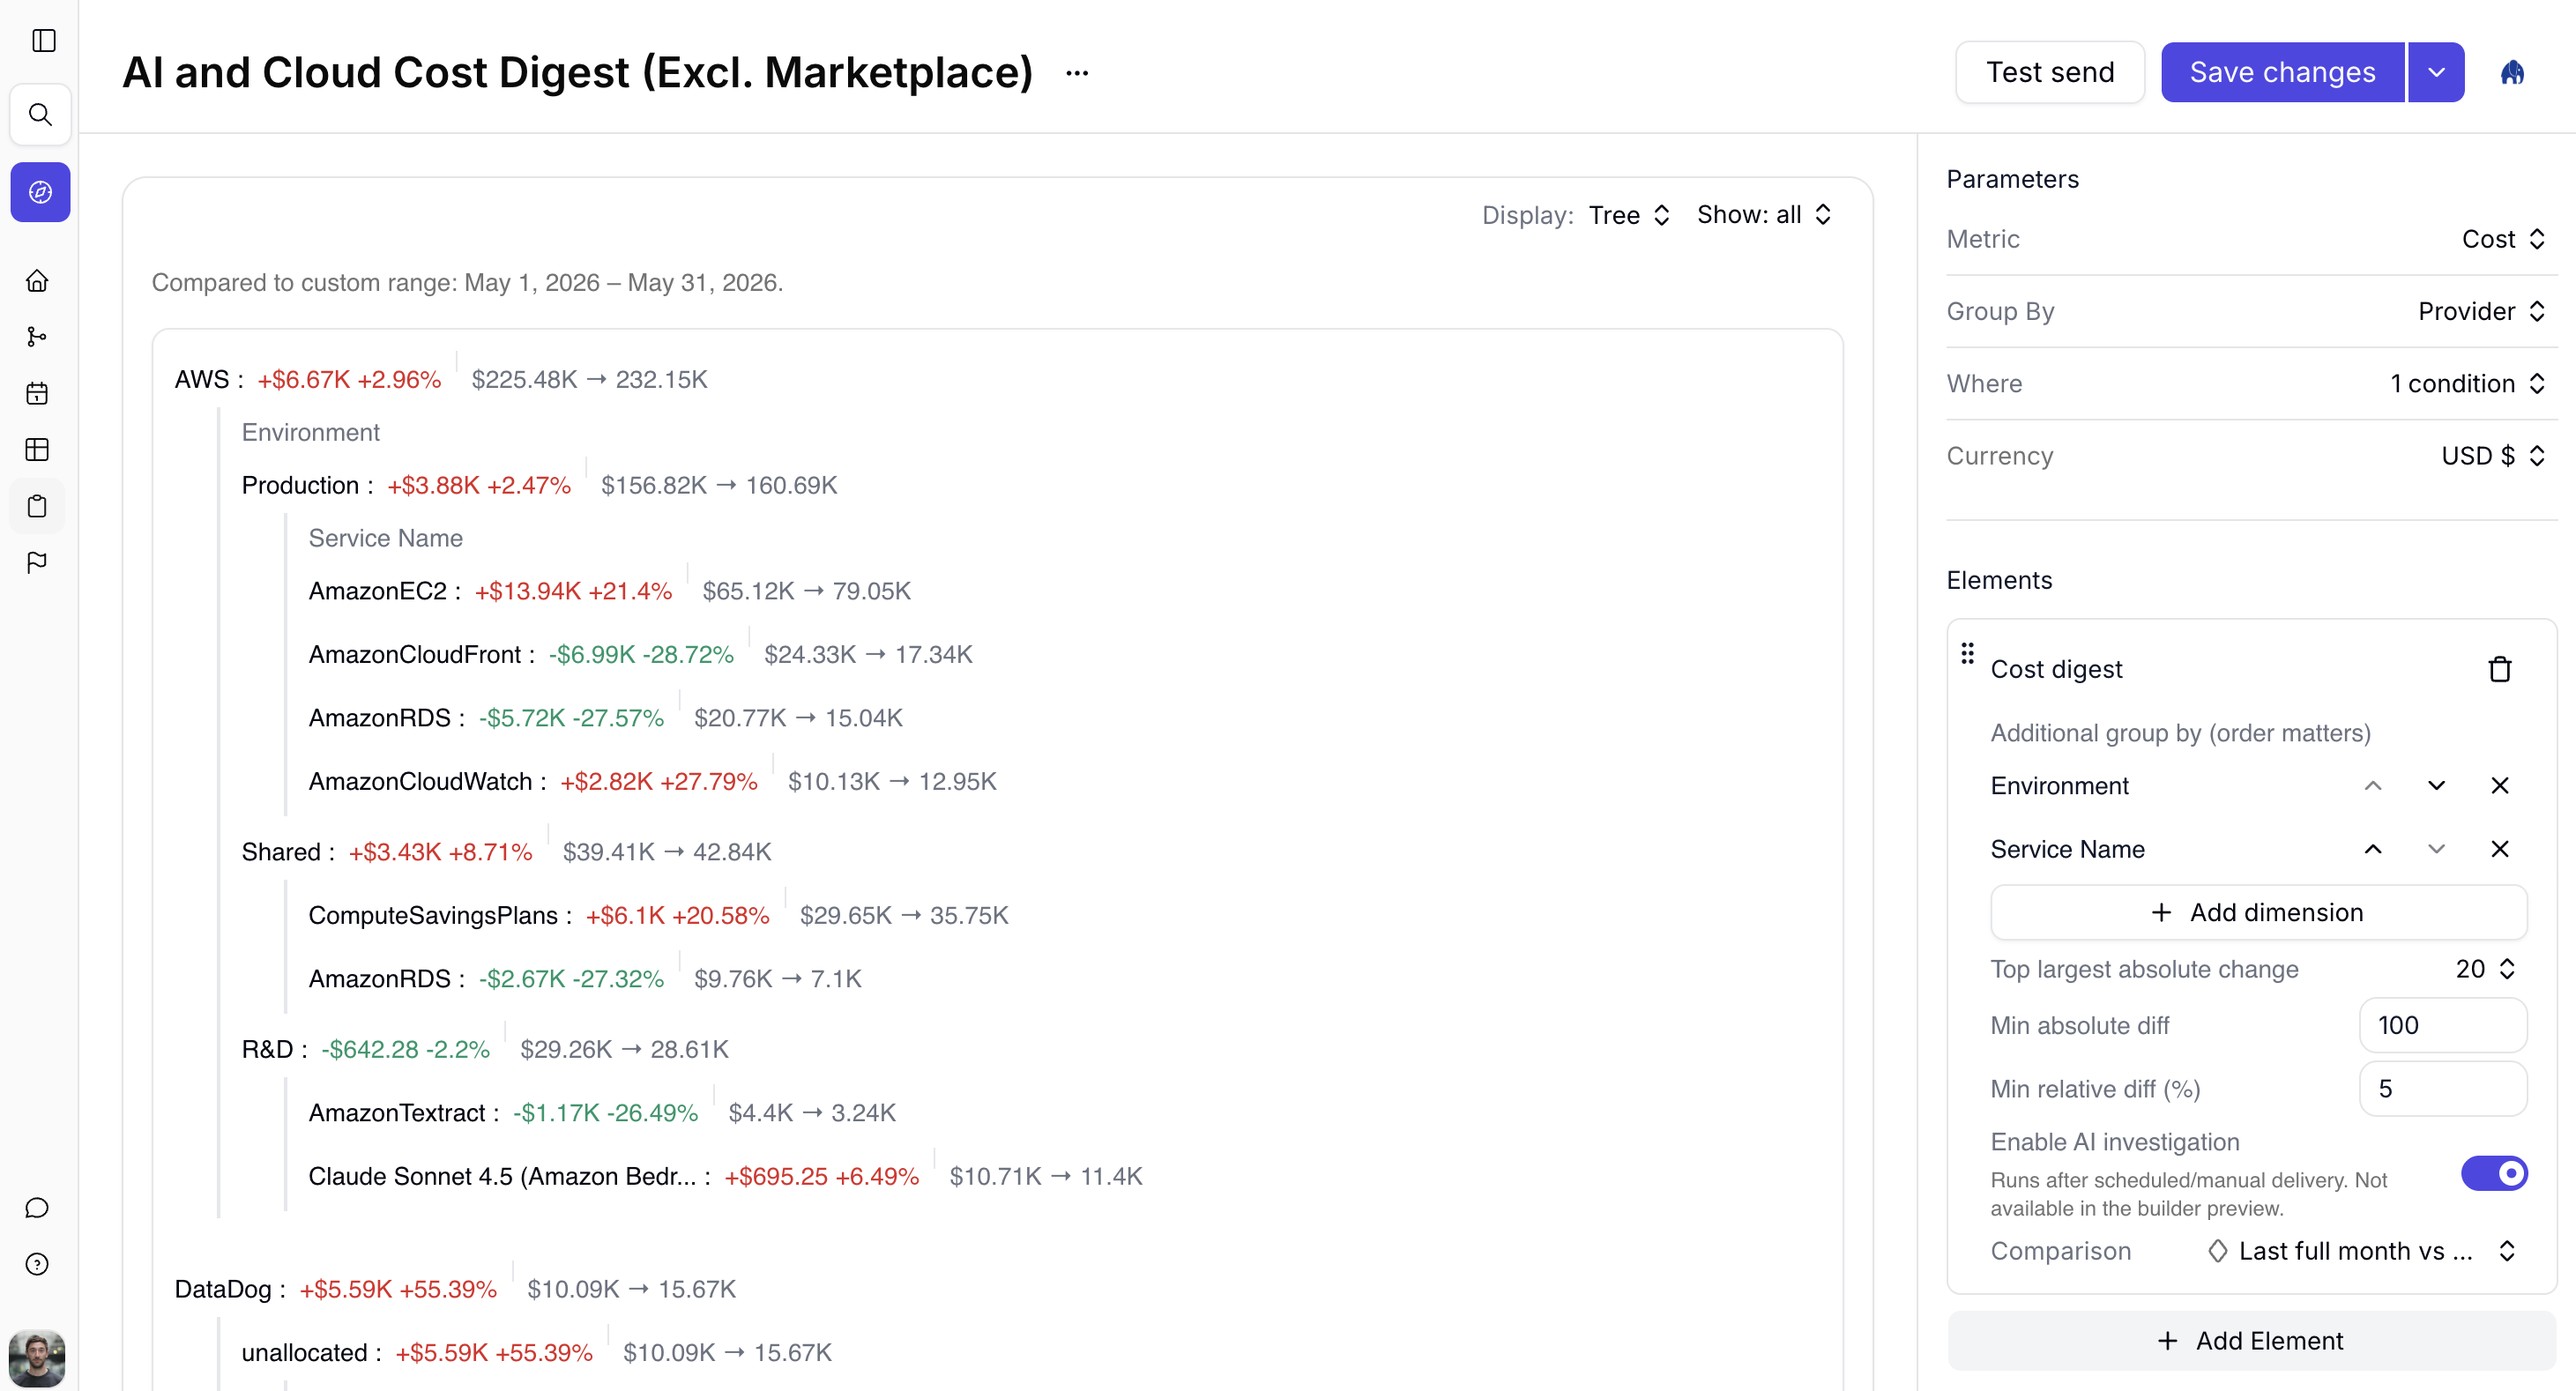Select the Production environment row
Image resolution: width=2576 pixels, height=1391 pixels.
pos(539,486)
